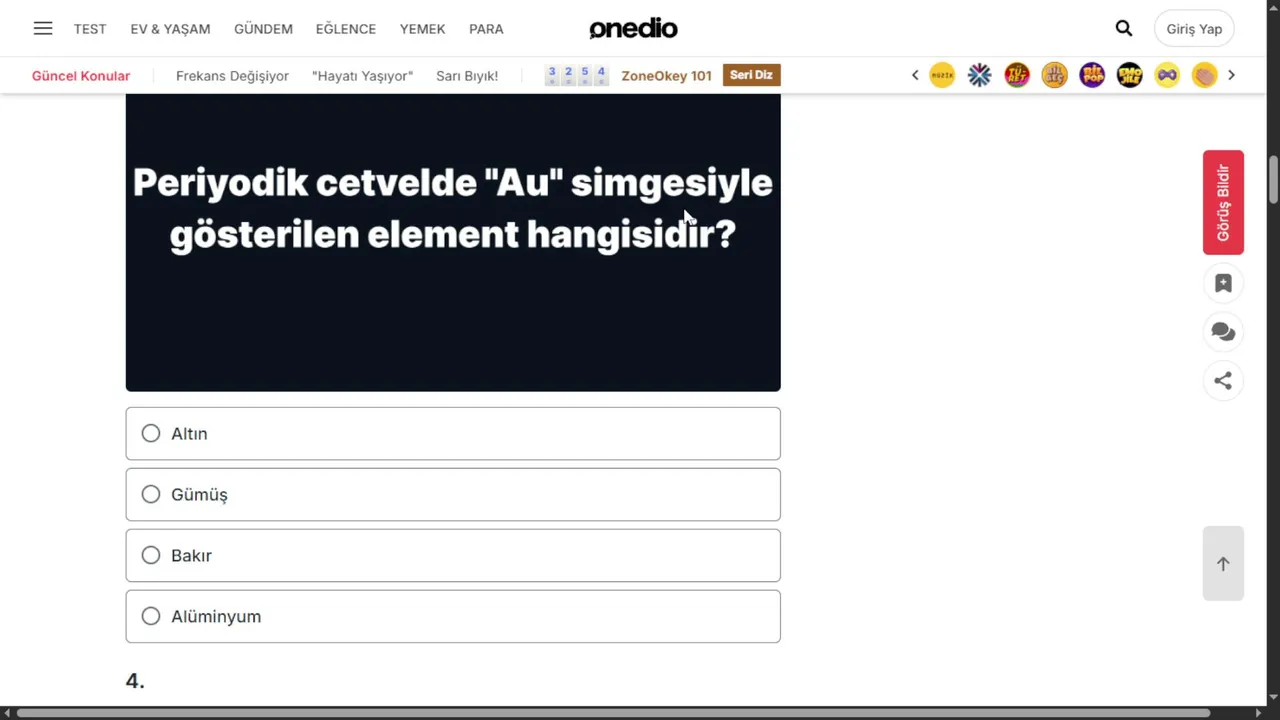
Task: Click the ZoneOkey 101 link
Action: (x=666, y=76)
